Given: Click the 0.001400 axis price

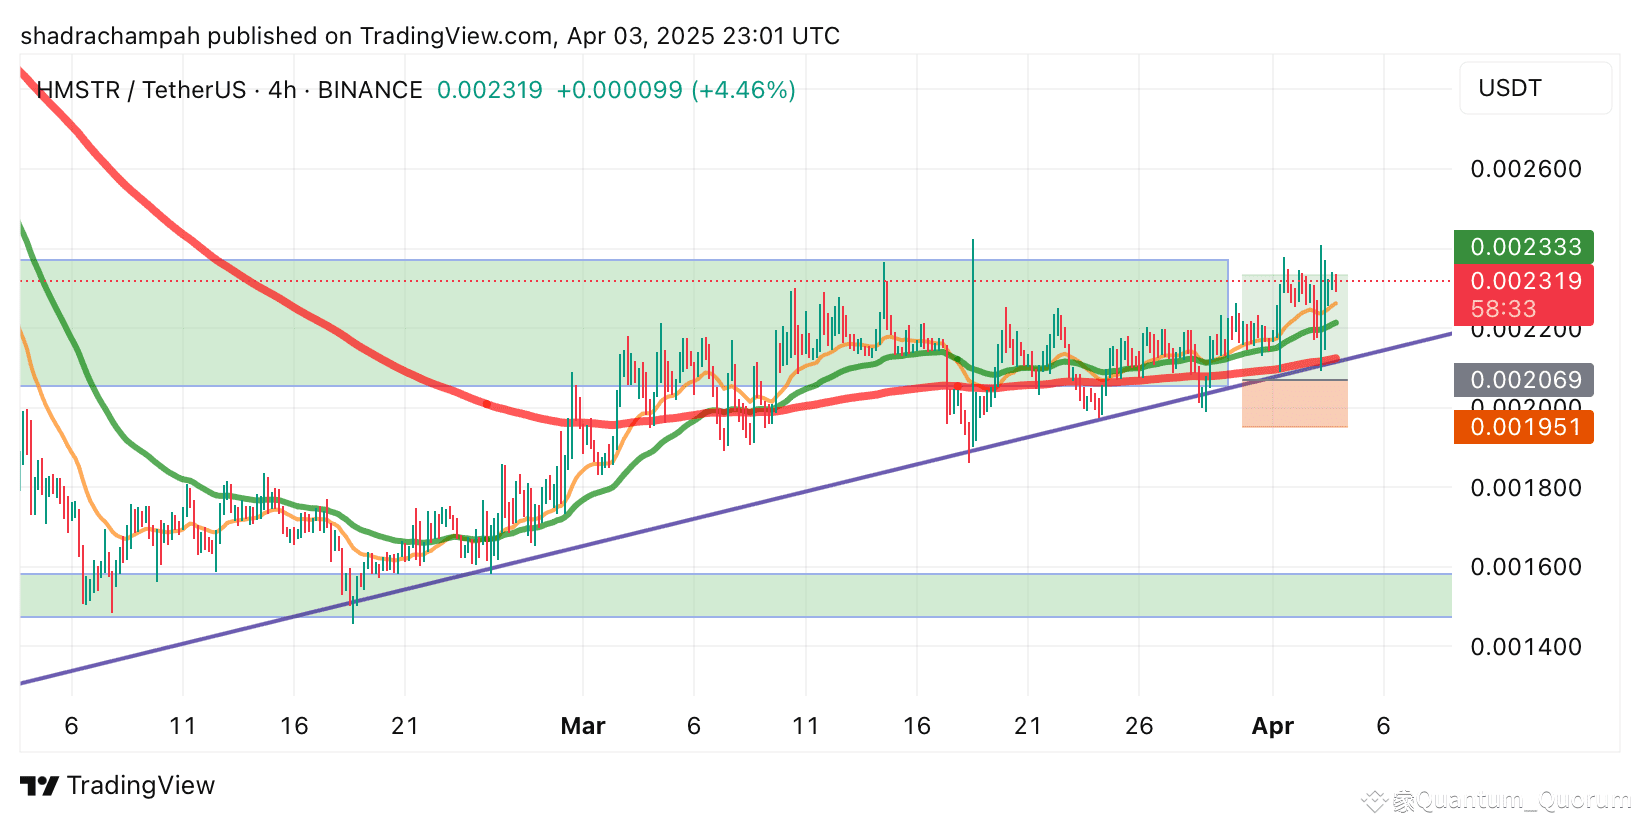Looking at the screenshot, I should point(1526,647).
